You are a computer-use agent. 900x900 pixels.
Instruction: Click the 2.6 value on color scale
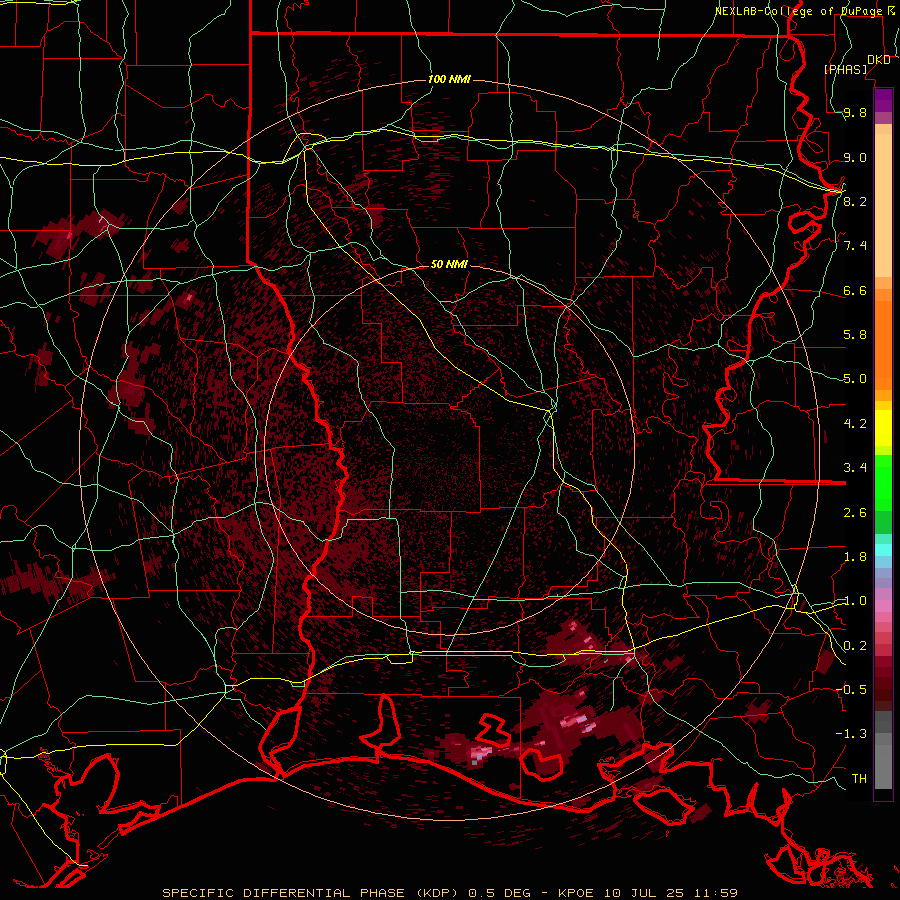855,513
